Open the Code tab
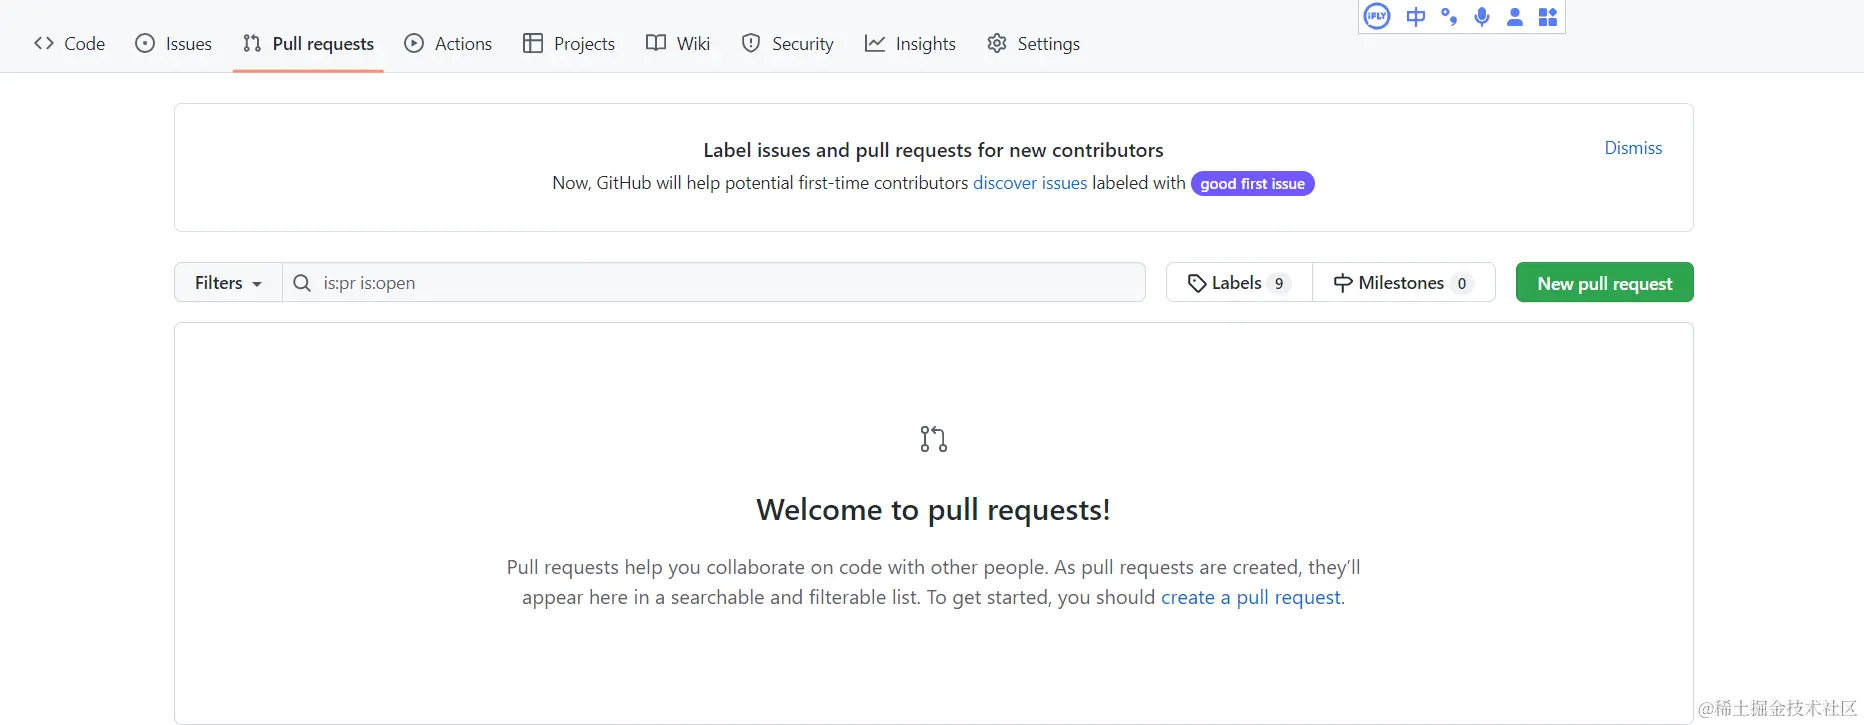The height and width of the screenshot is (725, 1864). click(x=69, y=44)
